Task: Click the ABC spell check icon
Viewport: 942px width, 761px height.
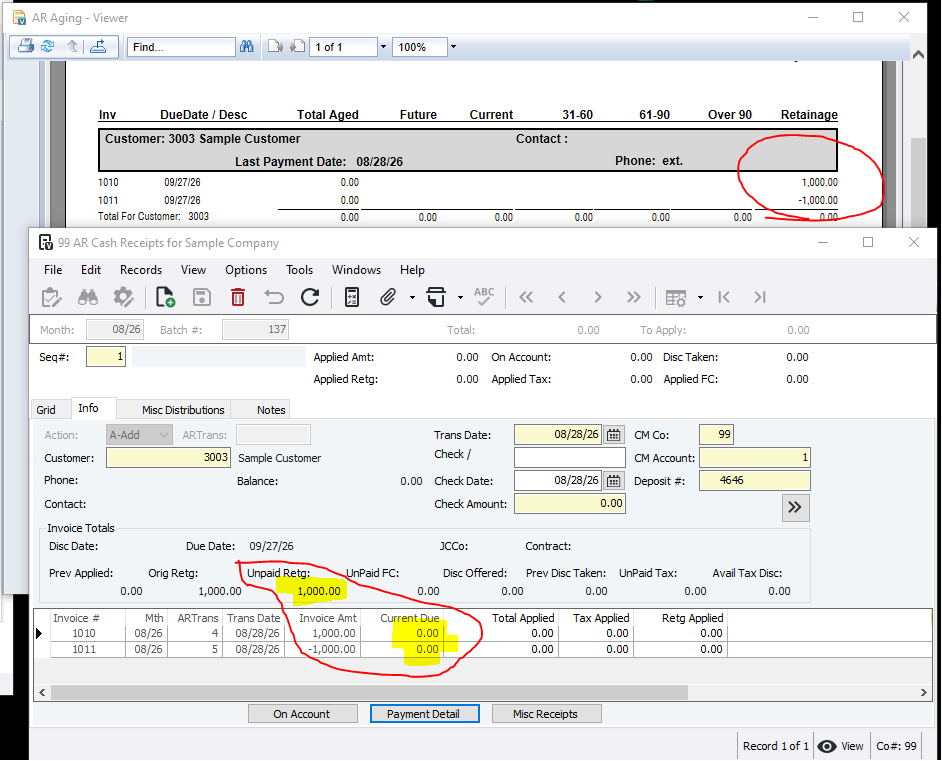Action: pyautogui.click(x=484, y=297)
